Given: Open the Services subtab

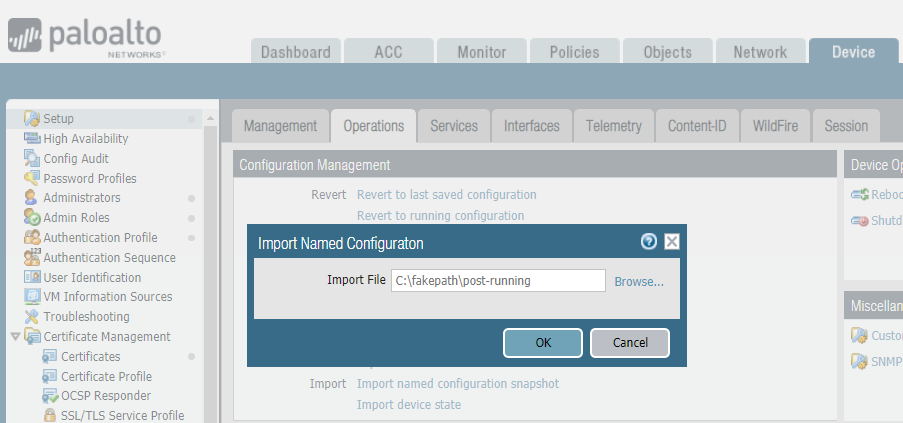Looking at the screenshot, I should [x=454, y=126].
